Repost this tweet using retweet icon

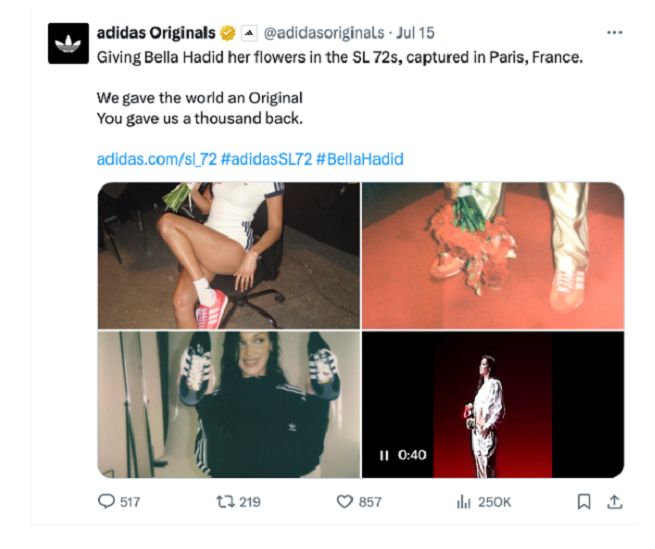click(x=226, y=501)
